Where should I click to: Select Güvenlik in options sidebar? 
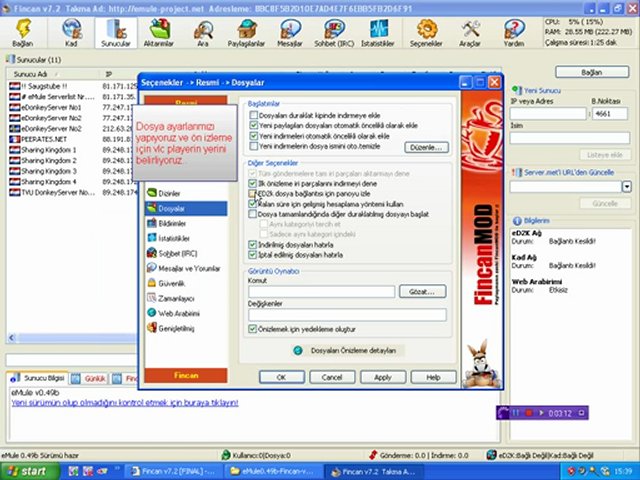(167, 283)
